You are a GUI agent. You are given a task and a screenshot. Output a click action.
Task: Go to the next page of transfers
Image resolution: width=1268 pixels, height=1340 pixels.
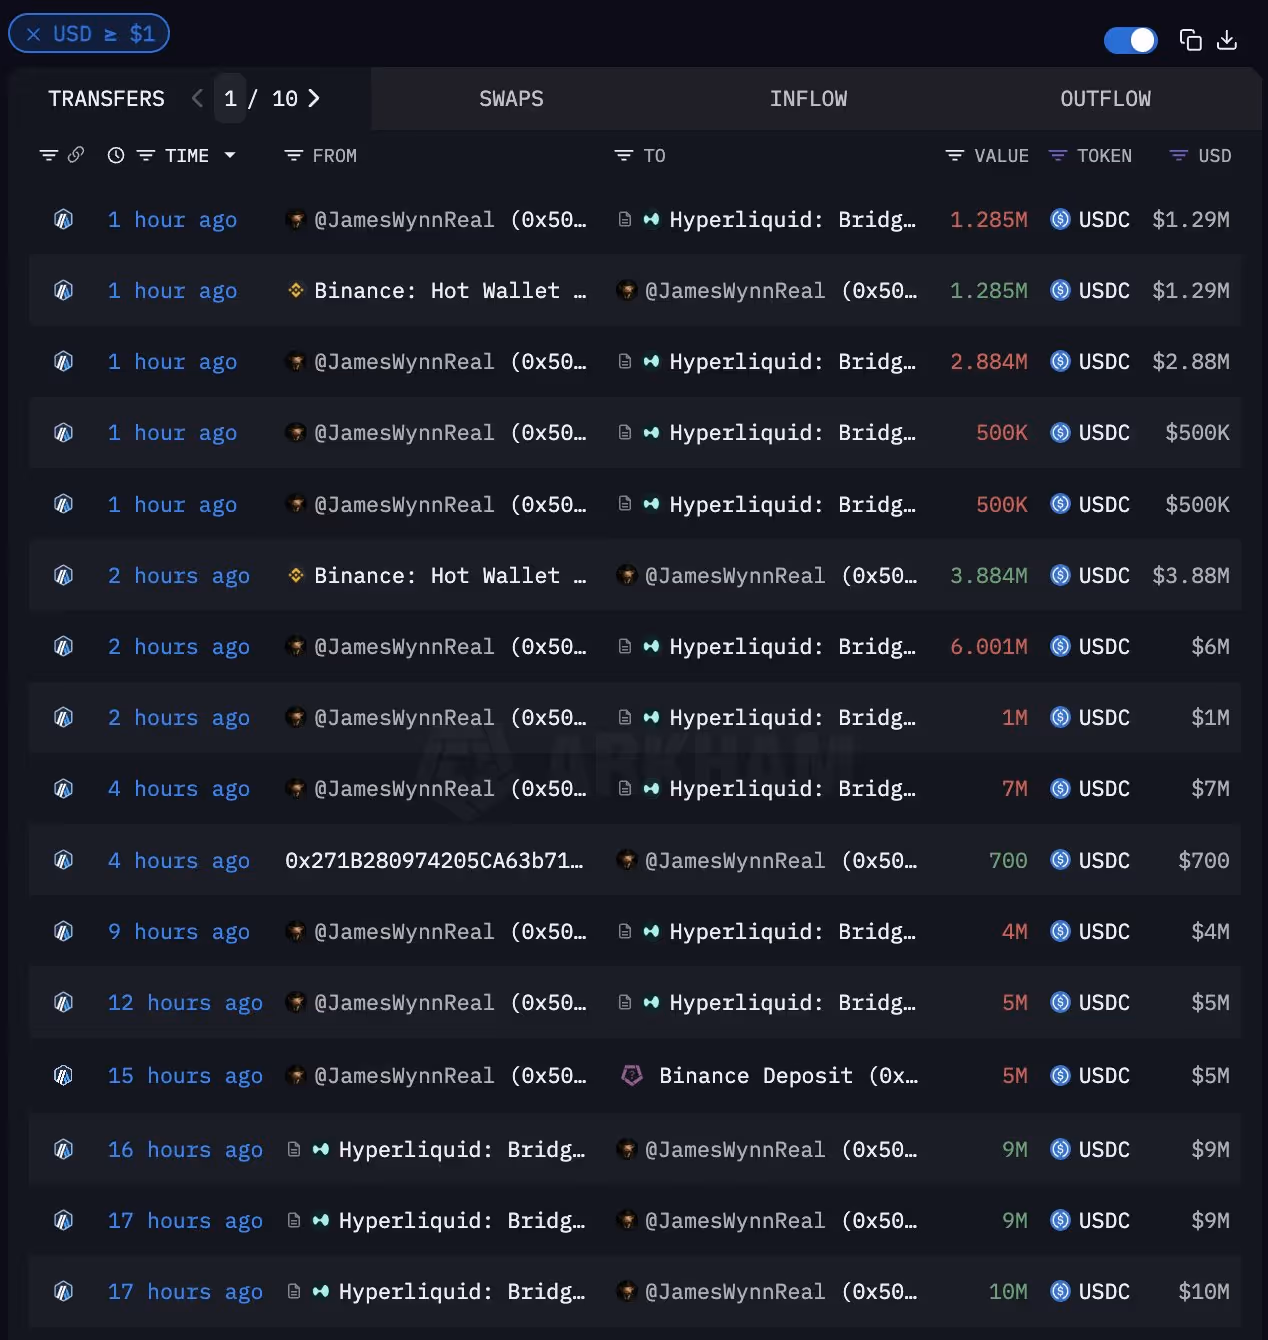click(x=314, y=98)
